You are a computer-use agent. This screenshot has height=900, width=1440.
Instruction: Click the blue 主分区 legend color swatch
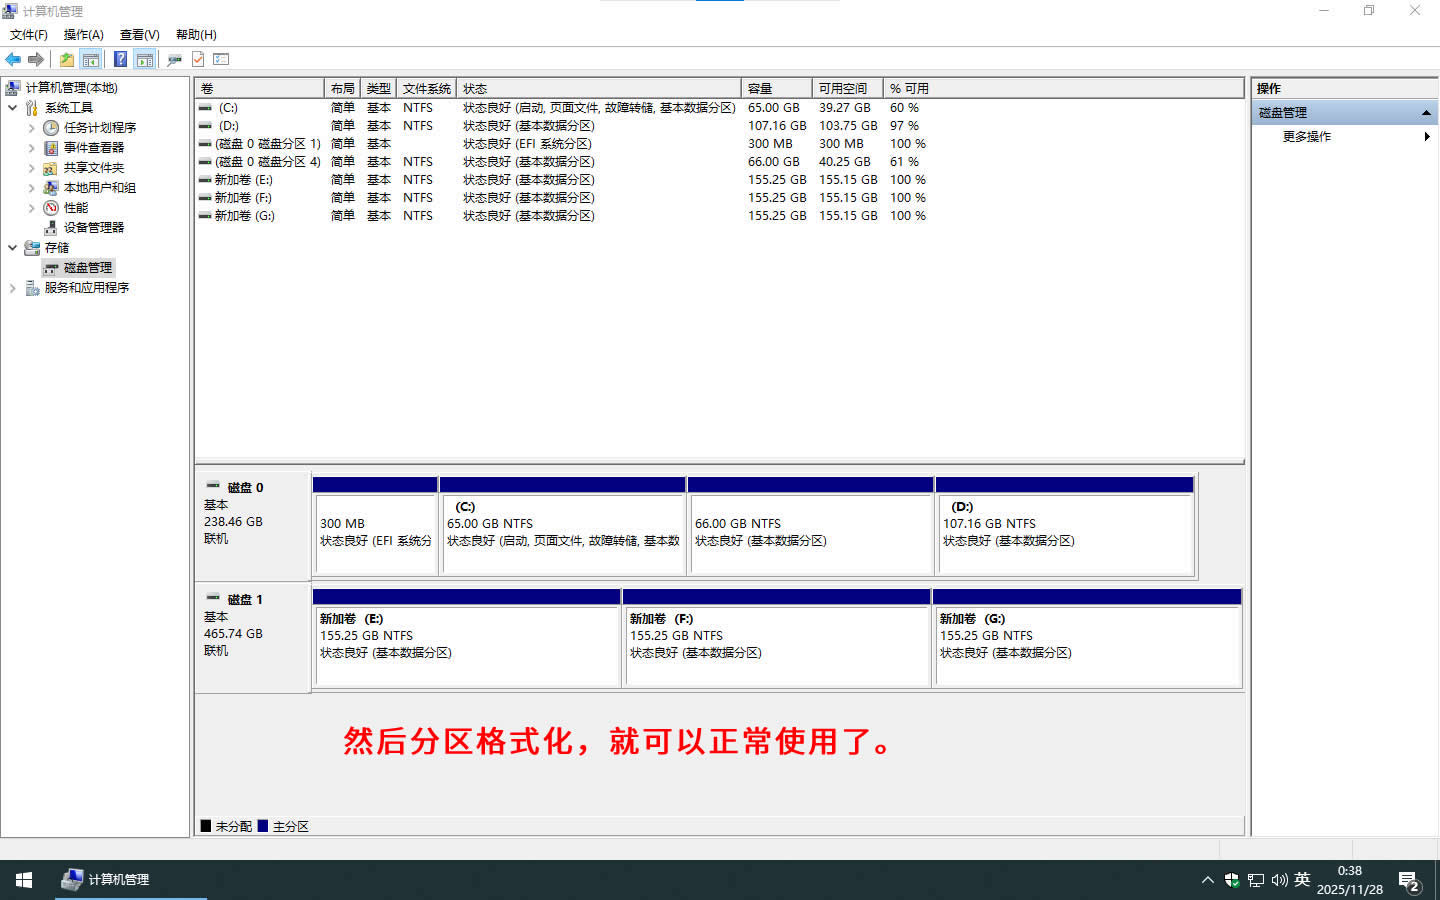click(263, 826)
